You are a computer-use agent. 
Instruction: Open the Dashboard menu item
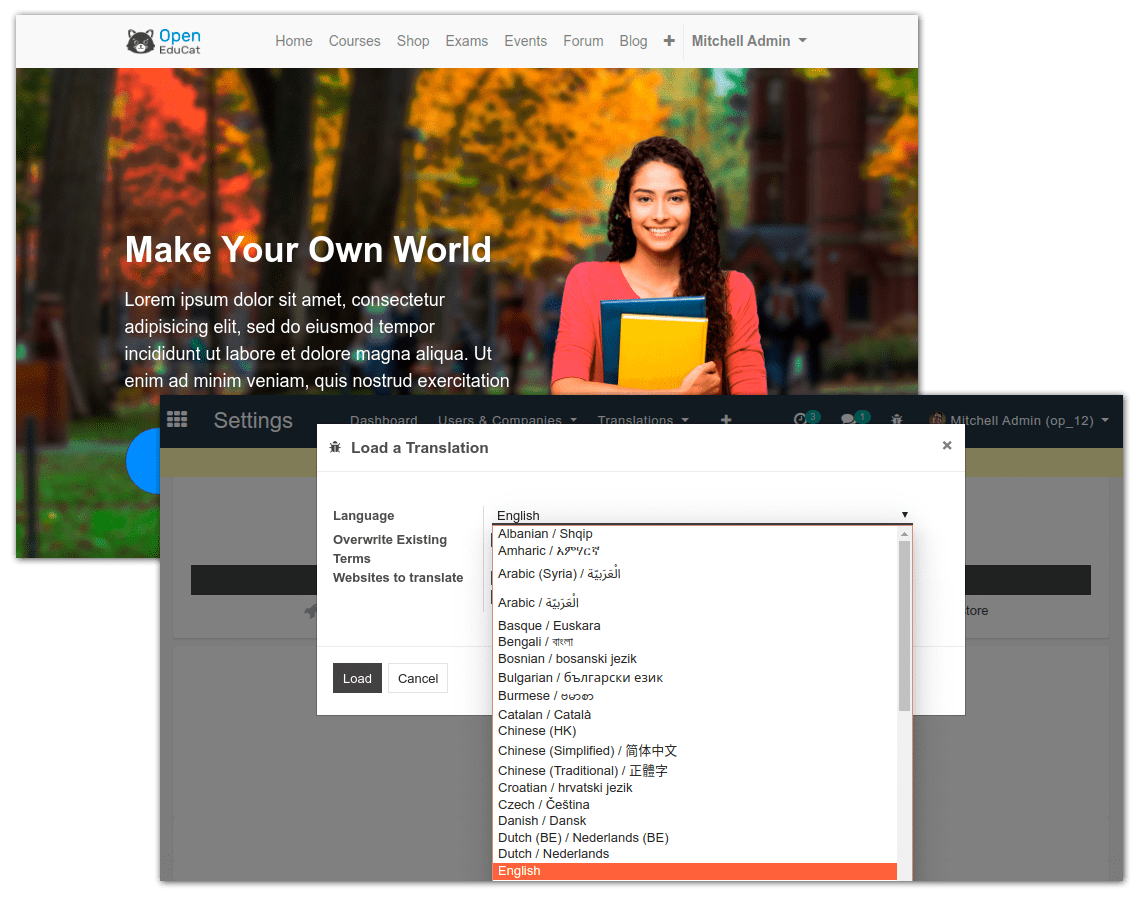coord(383,420)
